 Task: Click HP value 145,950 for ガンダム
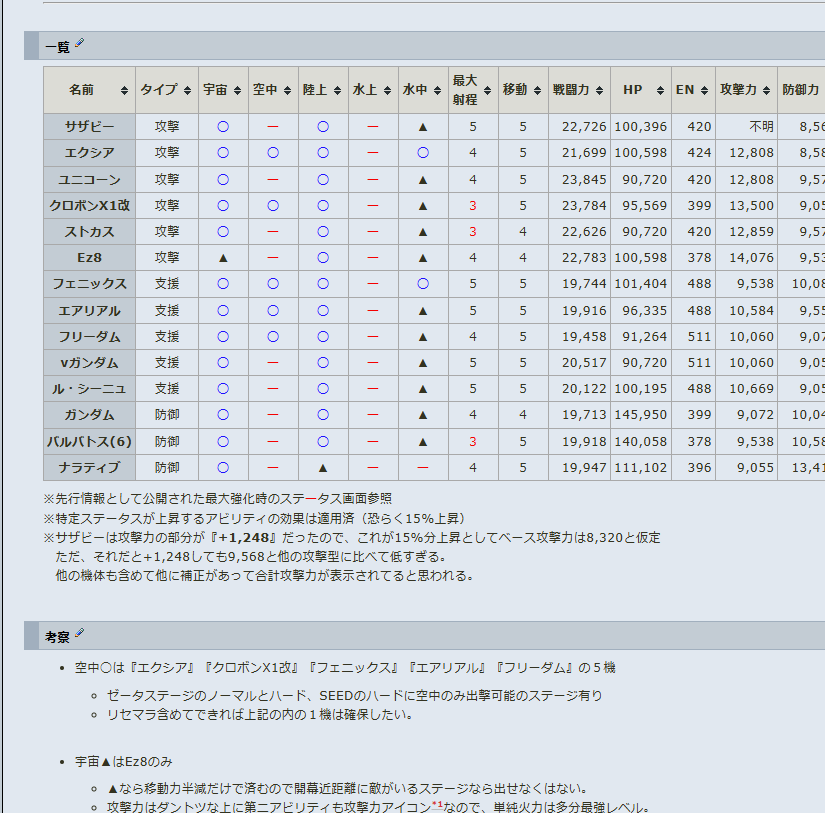click(641, 415)
